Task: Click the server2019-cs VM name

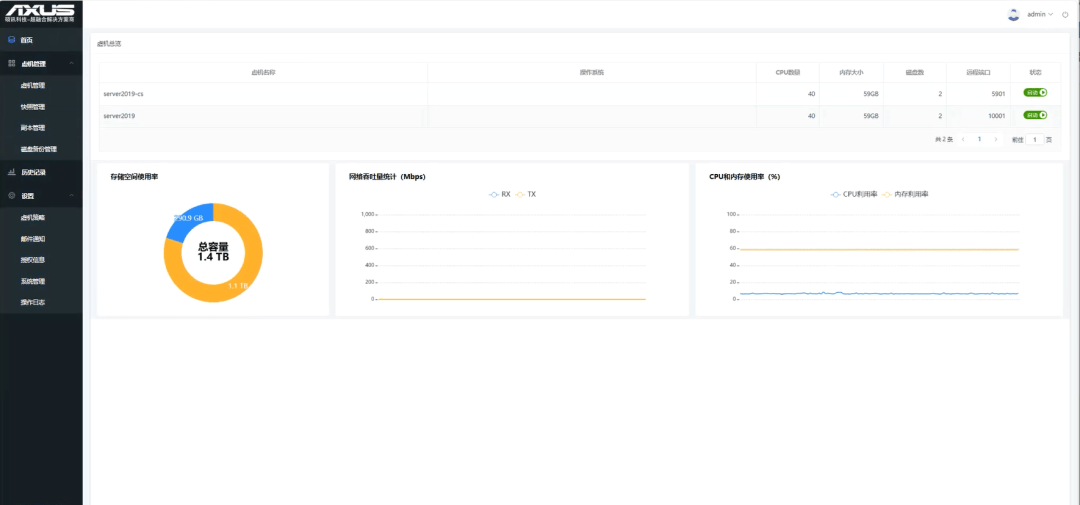Action: click(x=123, y=93)
